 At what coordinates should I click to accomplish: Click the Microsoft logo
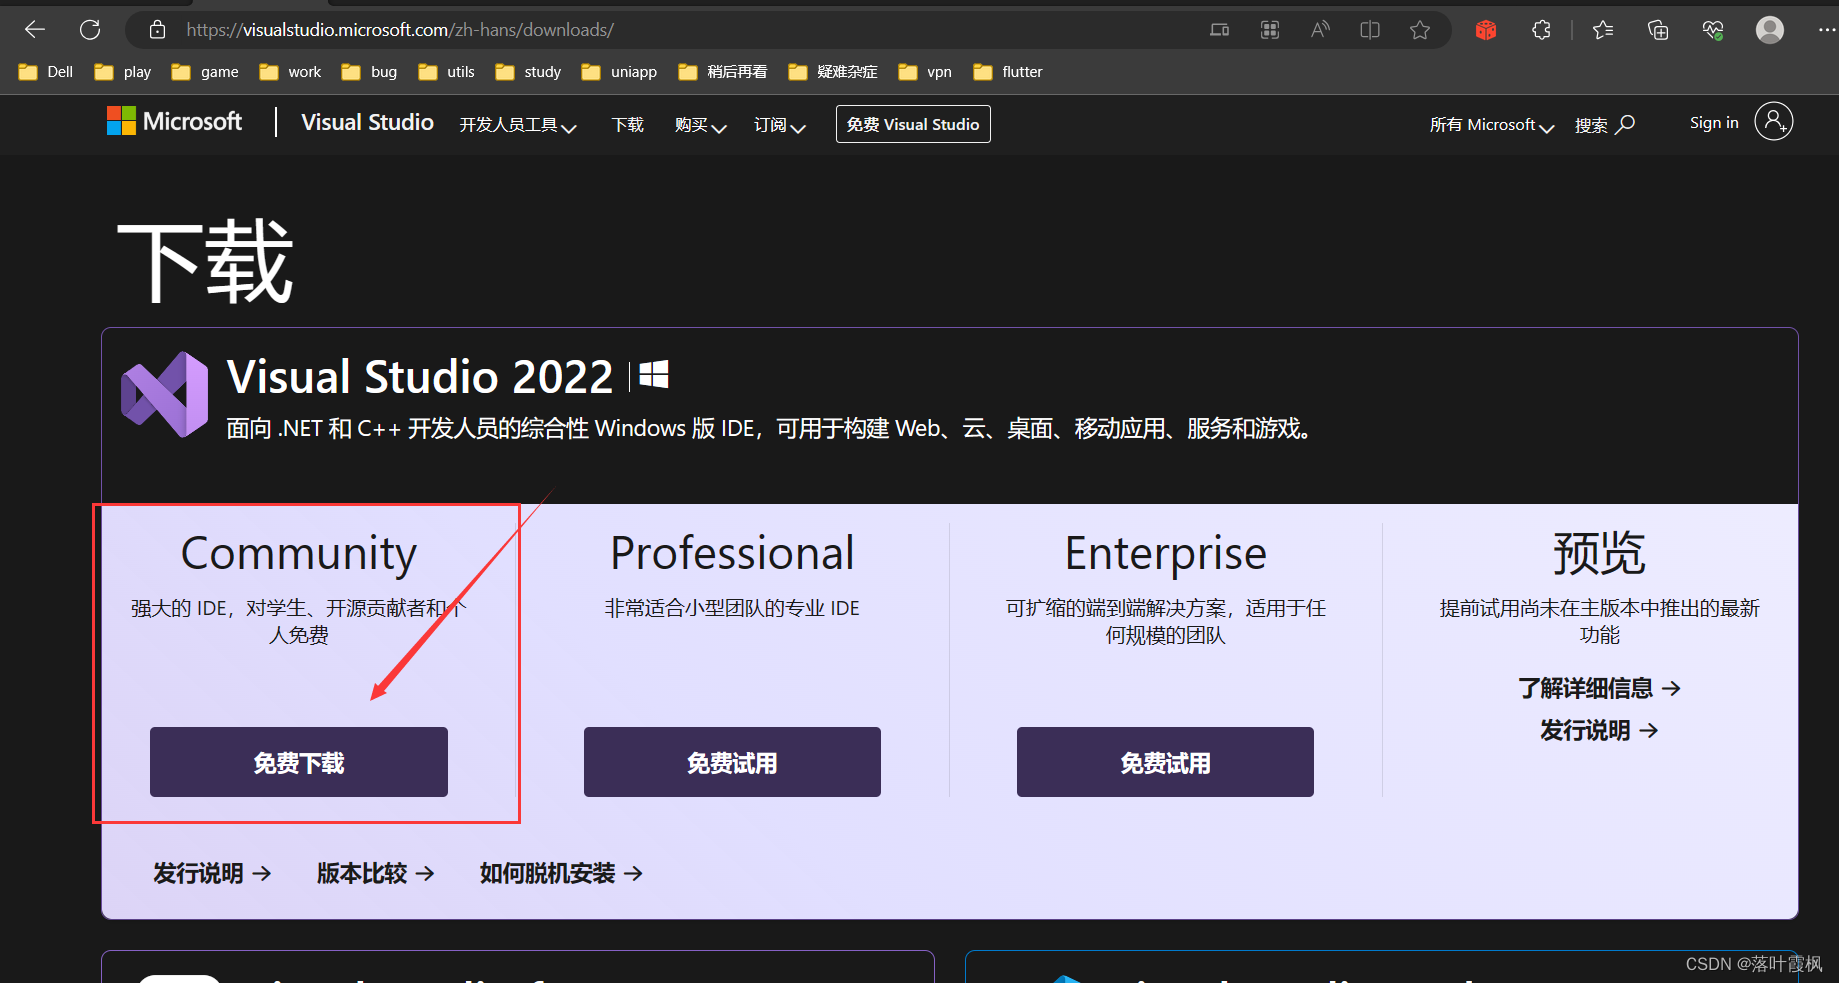174,121
